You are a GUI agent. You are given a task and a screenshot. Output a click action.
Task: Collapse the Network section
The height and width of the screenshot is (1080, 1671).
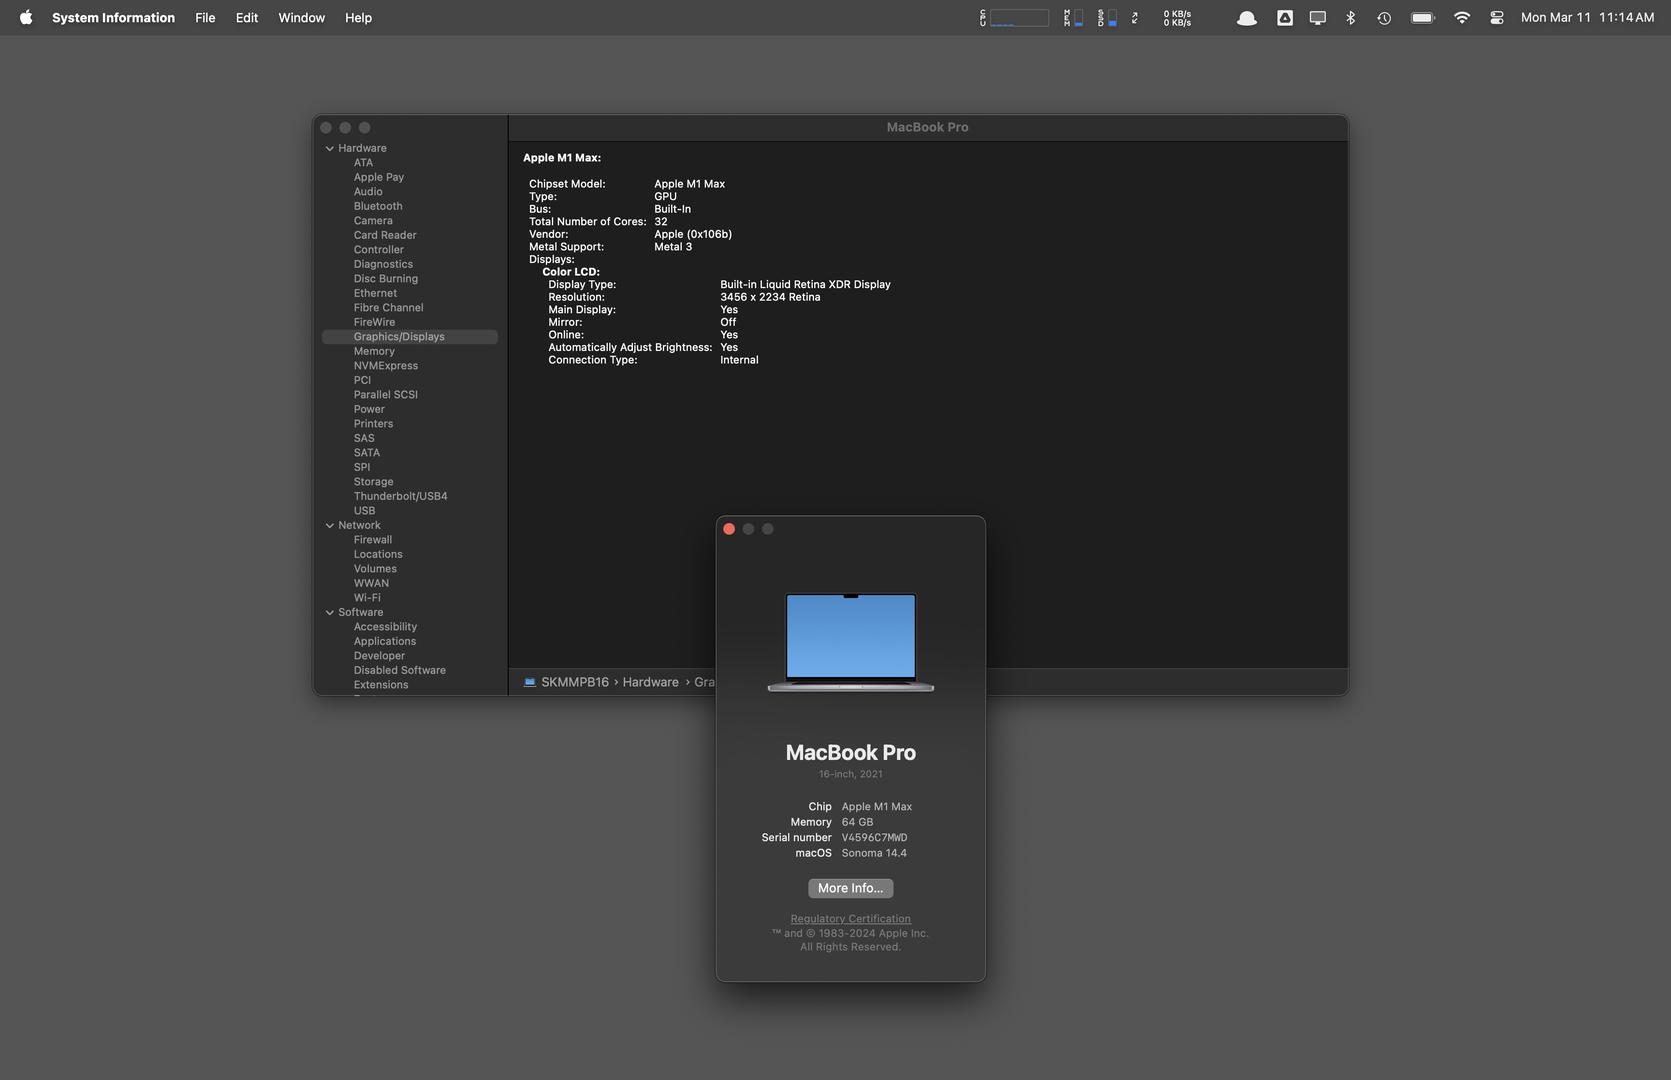(x=330, y=525)
